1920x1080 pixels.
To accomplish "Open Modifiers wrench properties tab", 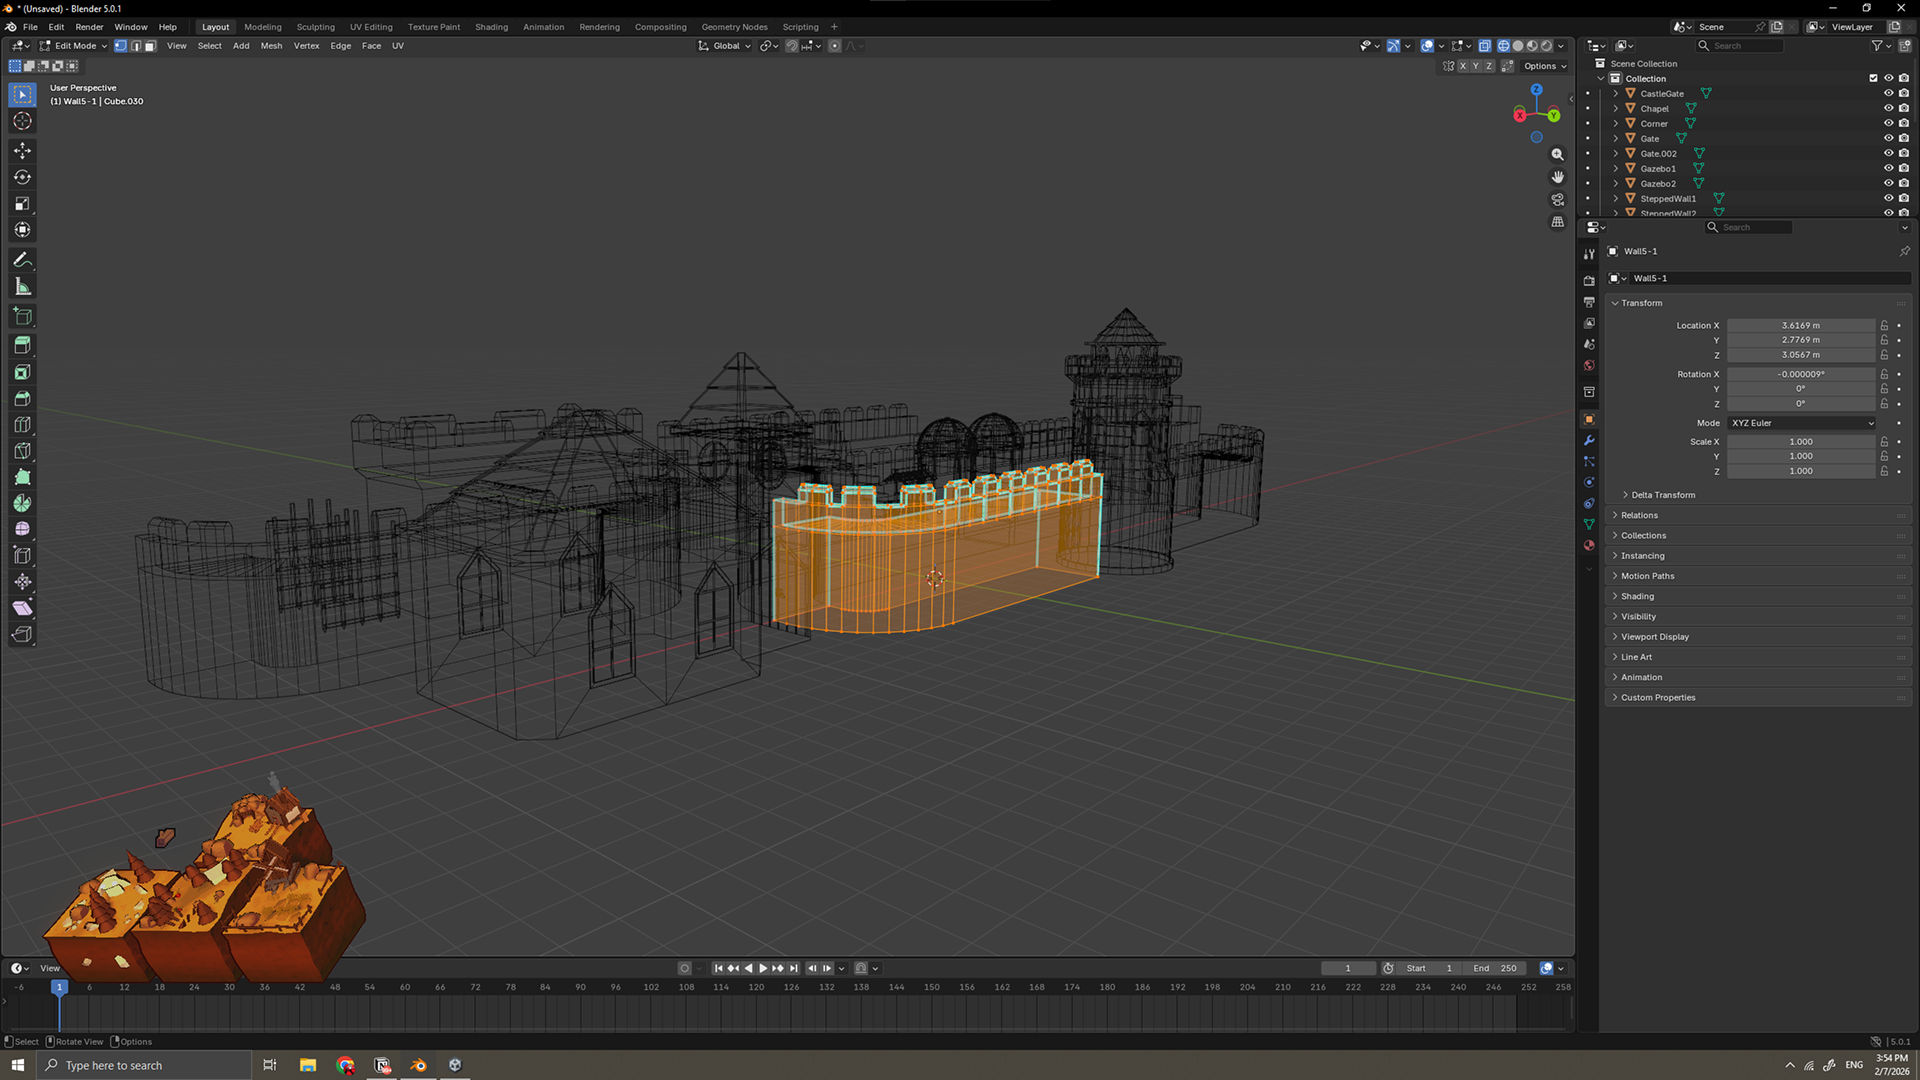I will (x=1589, y=440).
